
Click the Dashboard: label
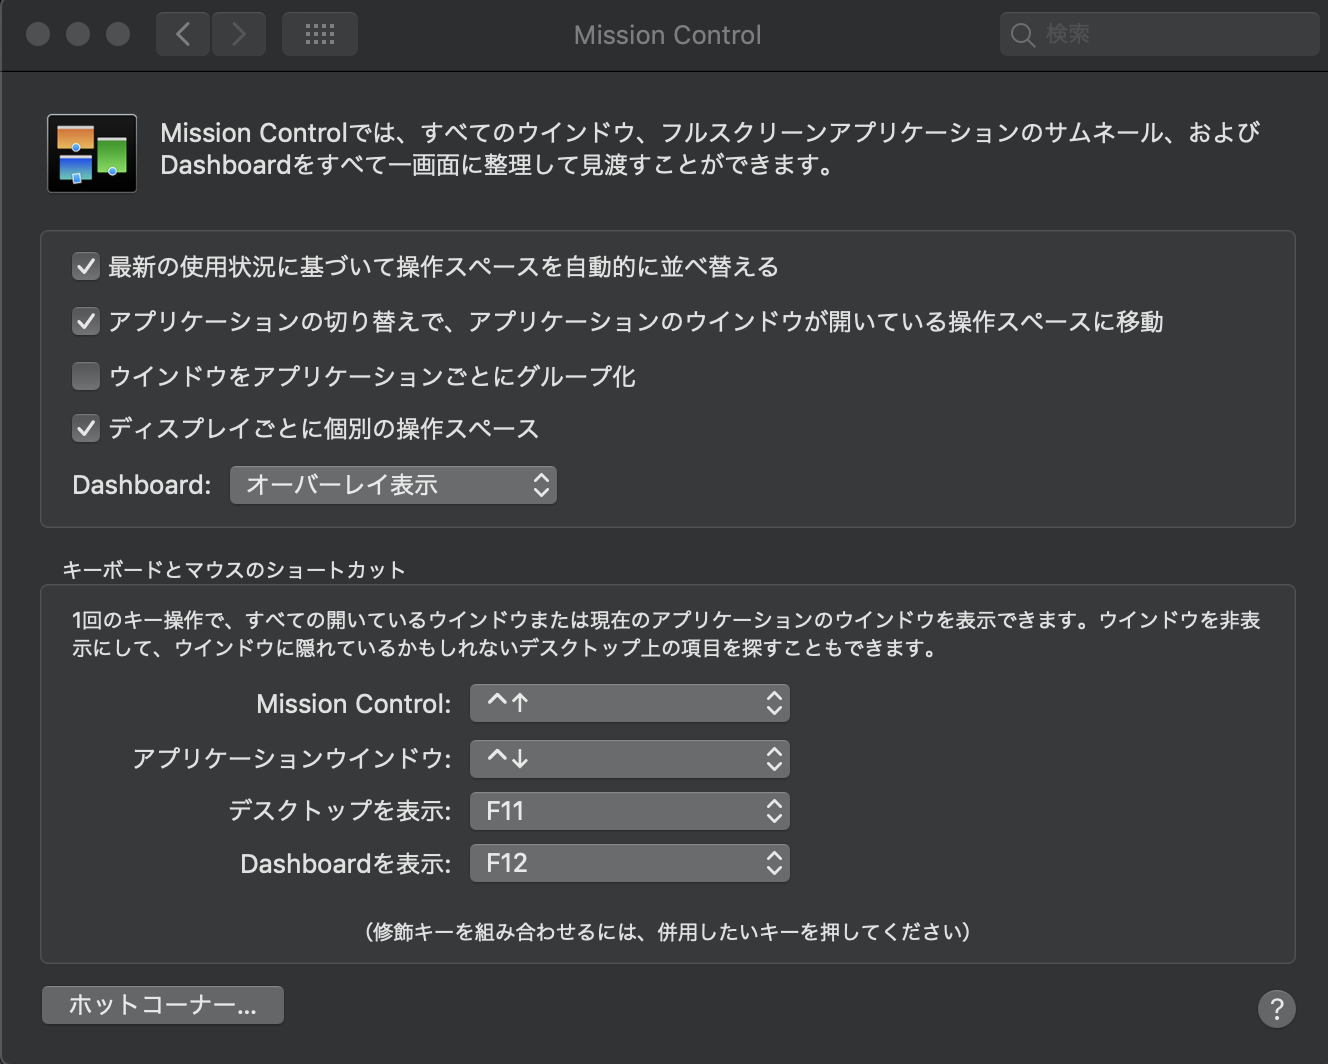point(142,485)
